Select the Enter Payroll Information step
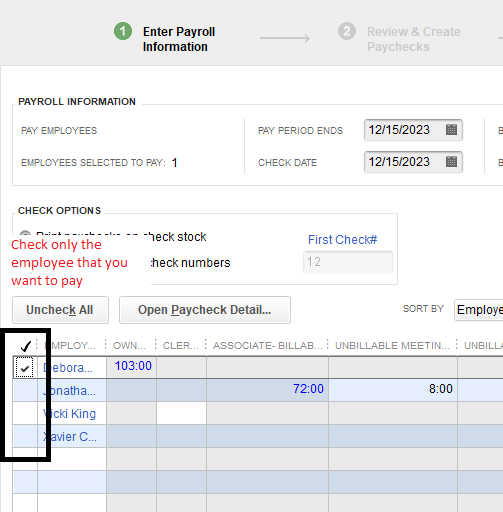Screen dimensions: 503x512 179,39
